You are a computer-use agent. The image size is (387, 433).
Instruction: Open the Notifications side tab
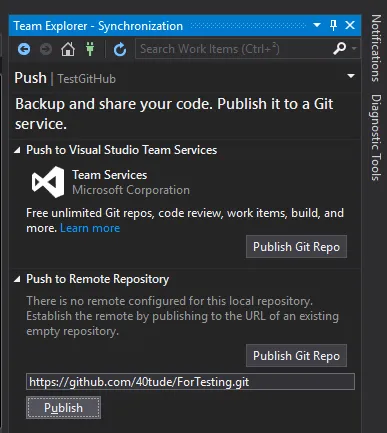tap(376, 48)
